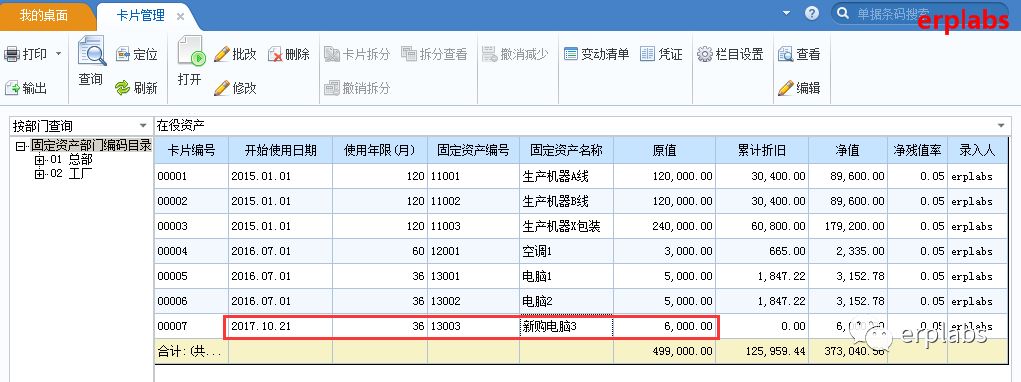Collapse 固定资产部门编码目录 tree root
The height and width of the screenshot is (382, 1021).
point(20,146)
